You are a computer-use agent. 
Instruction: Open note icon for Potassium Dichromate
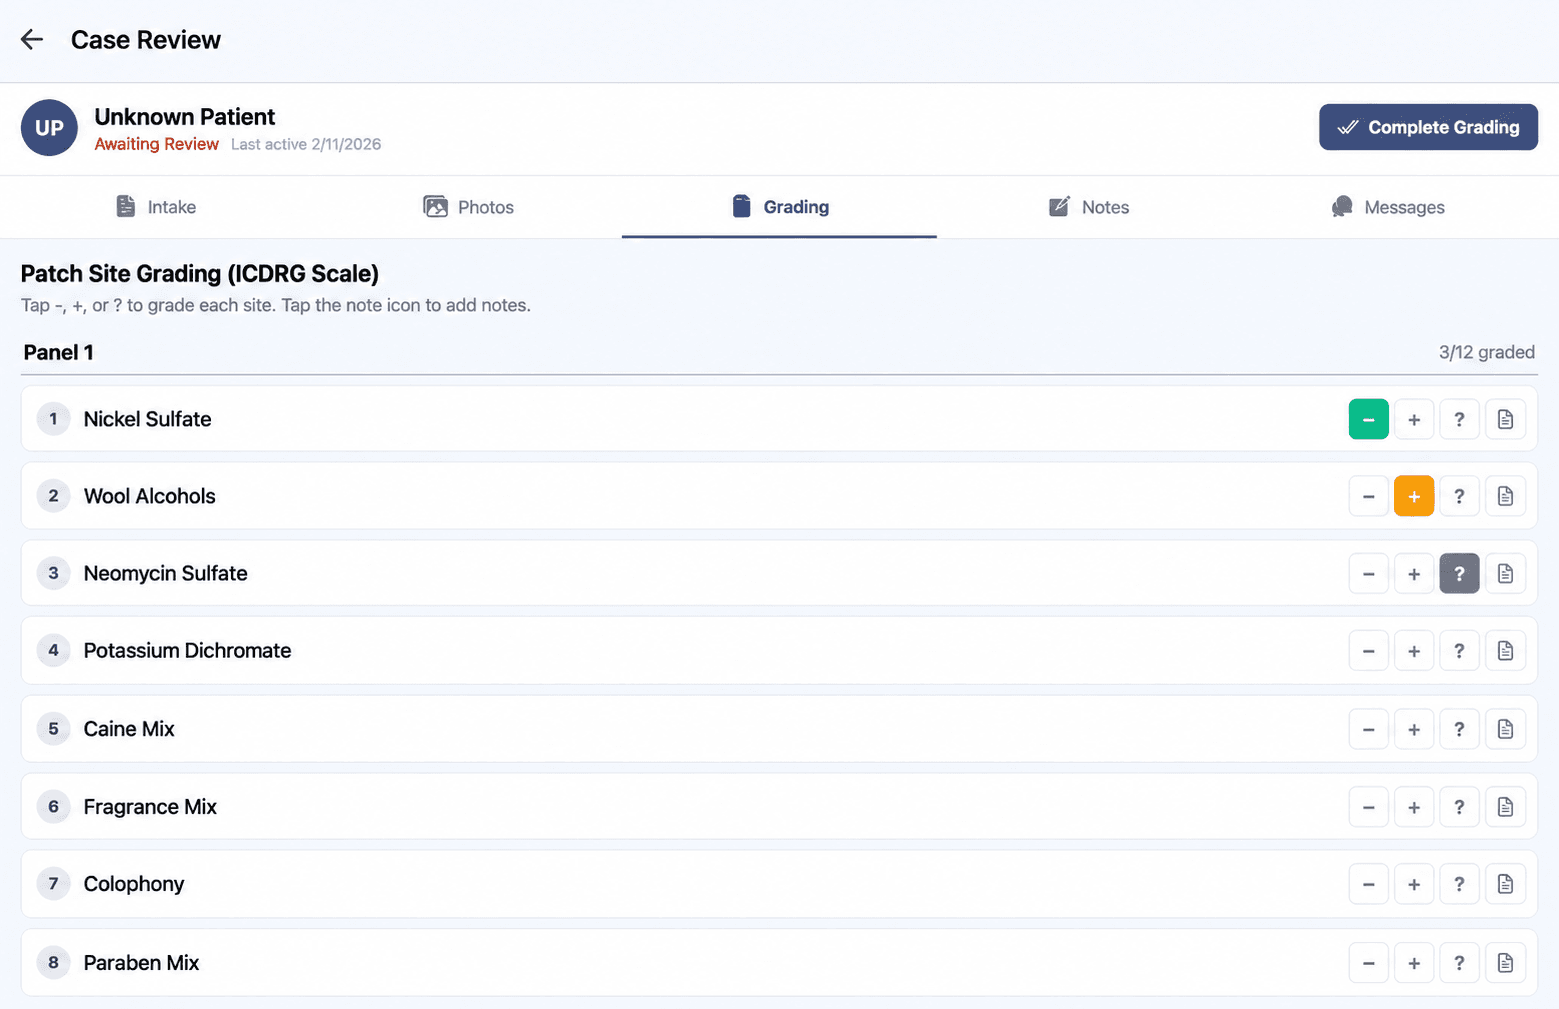tap(1505, 651)
